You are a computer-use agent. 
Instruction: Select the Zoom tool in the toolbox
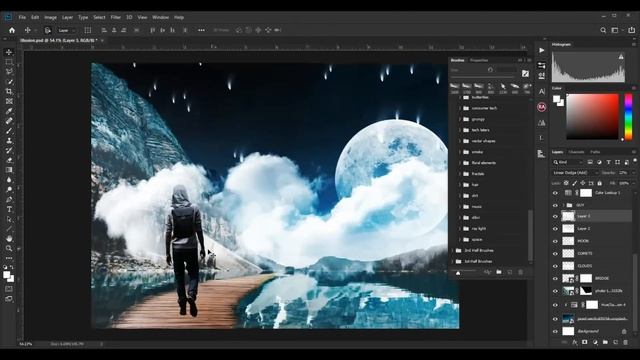coord(9,248)
